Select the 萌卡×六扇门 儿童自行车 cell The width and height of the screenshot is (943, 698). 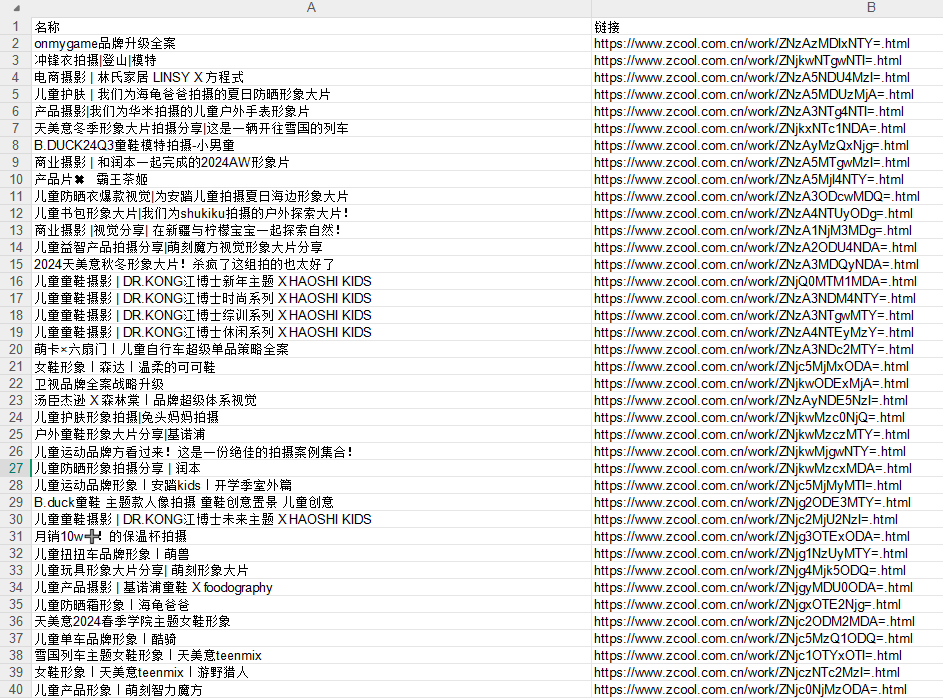point(311,349)
